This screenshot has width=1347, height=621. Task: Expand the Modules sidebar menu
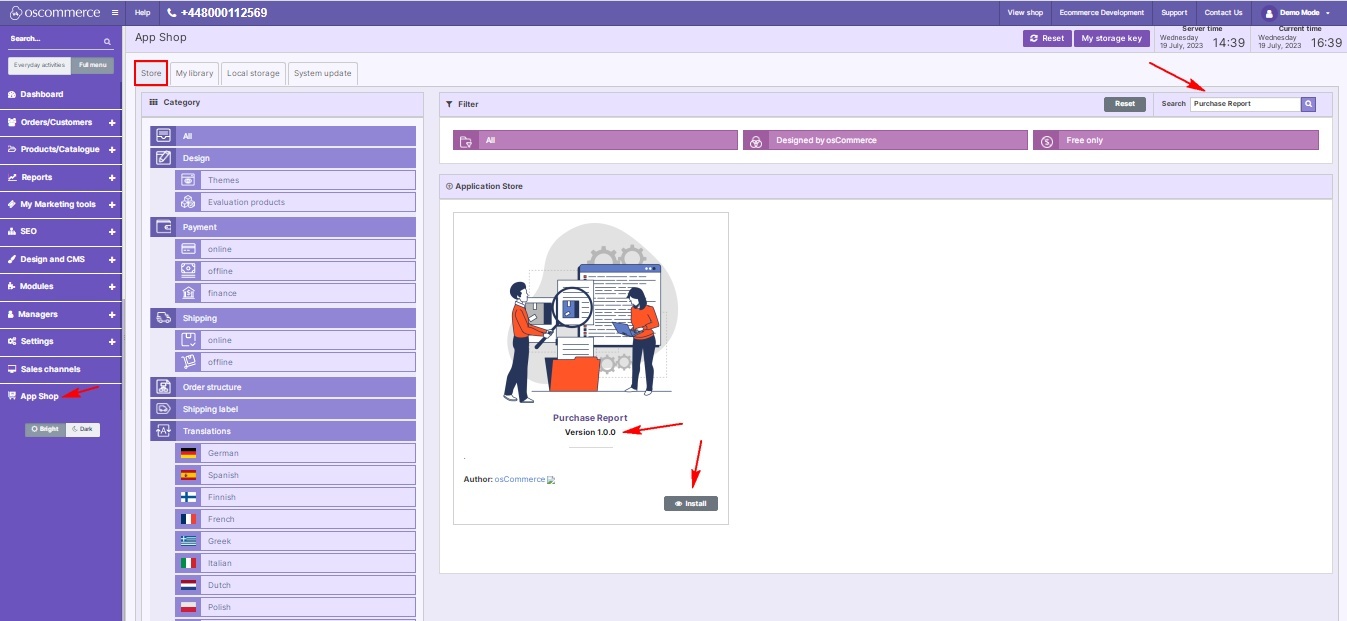(x=112, y=287)
